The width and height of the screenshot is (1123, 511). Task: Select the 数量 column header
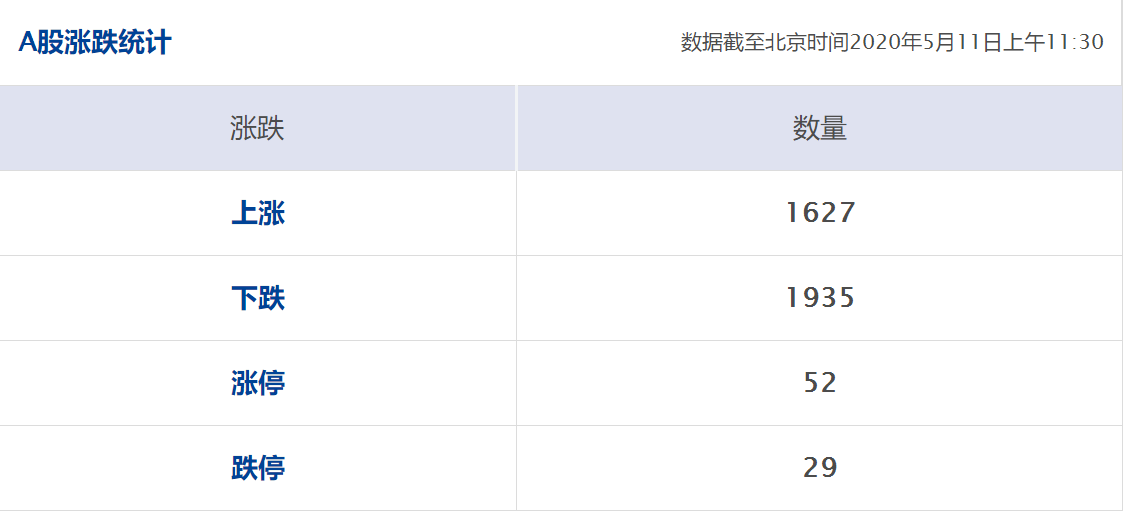[x=819, y=128]
